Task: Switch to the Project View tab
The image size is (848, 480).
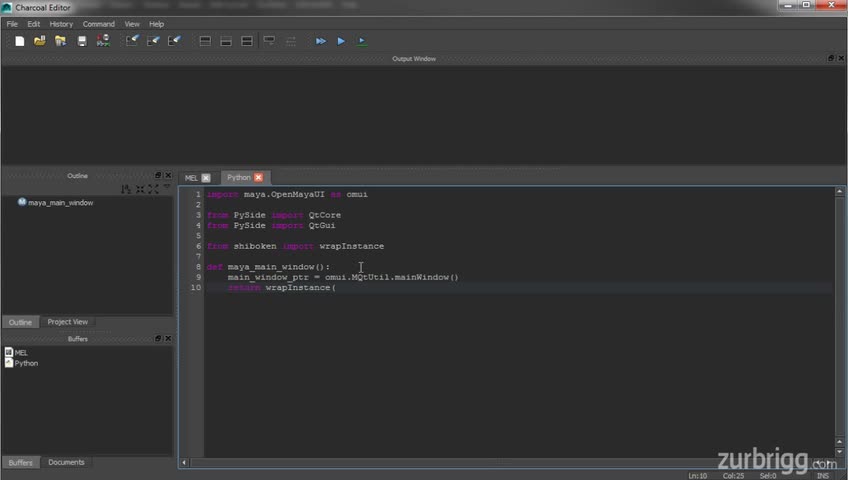Action: tap(67, 322)
